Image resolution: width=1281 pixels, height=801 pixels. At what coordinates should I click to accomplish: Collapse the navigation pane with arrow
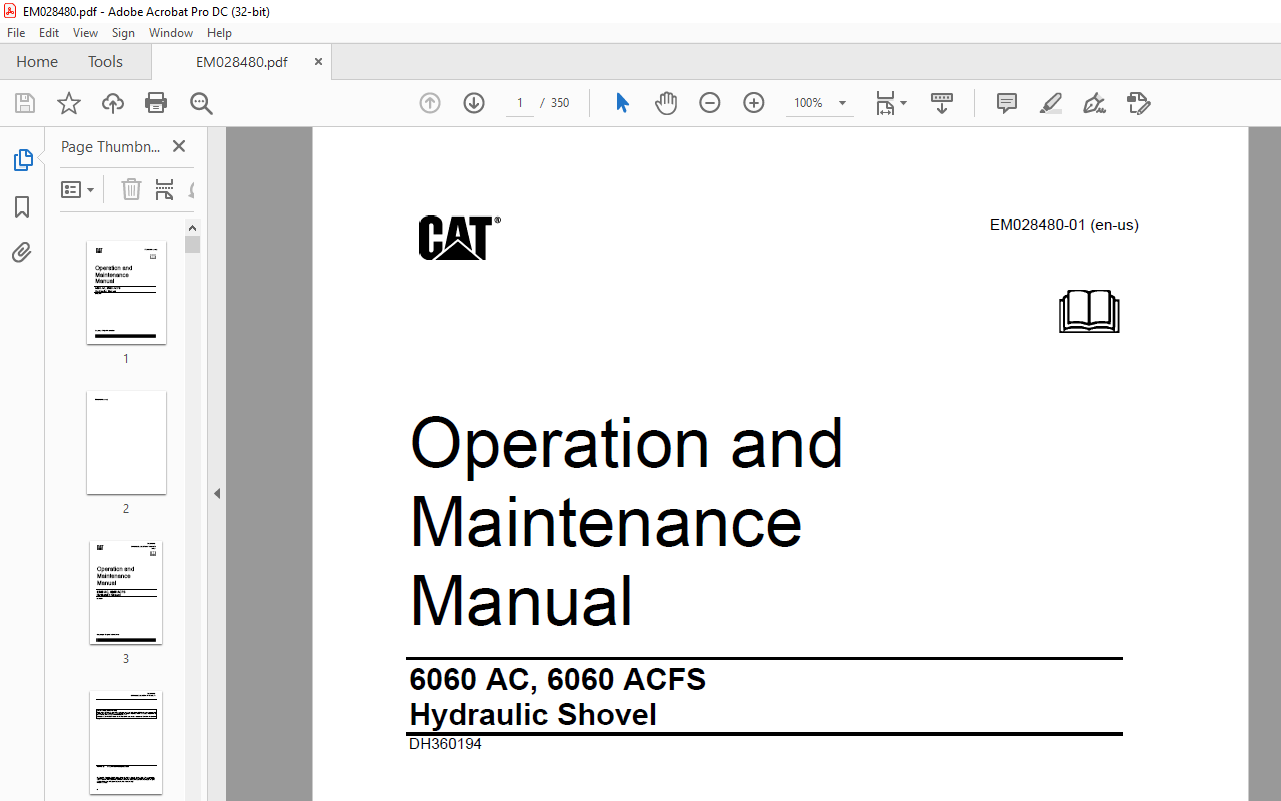[x=217, y=493]
